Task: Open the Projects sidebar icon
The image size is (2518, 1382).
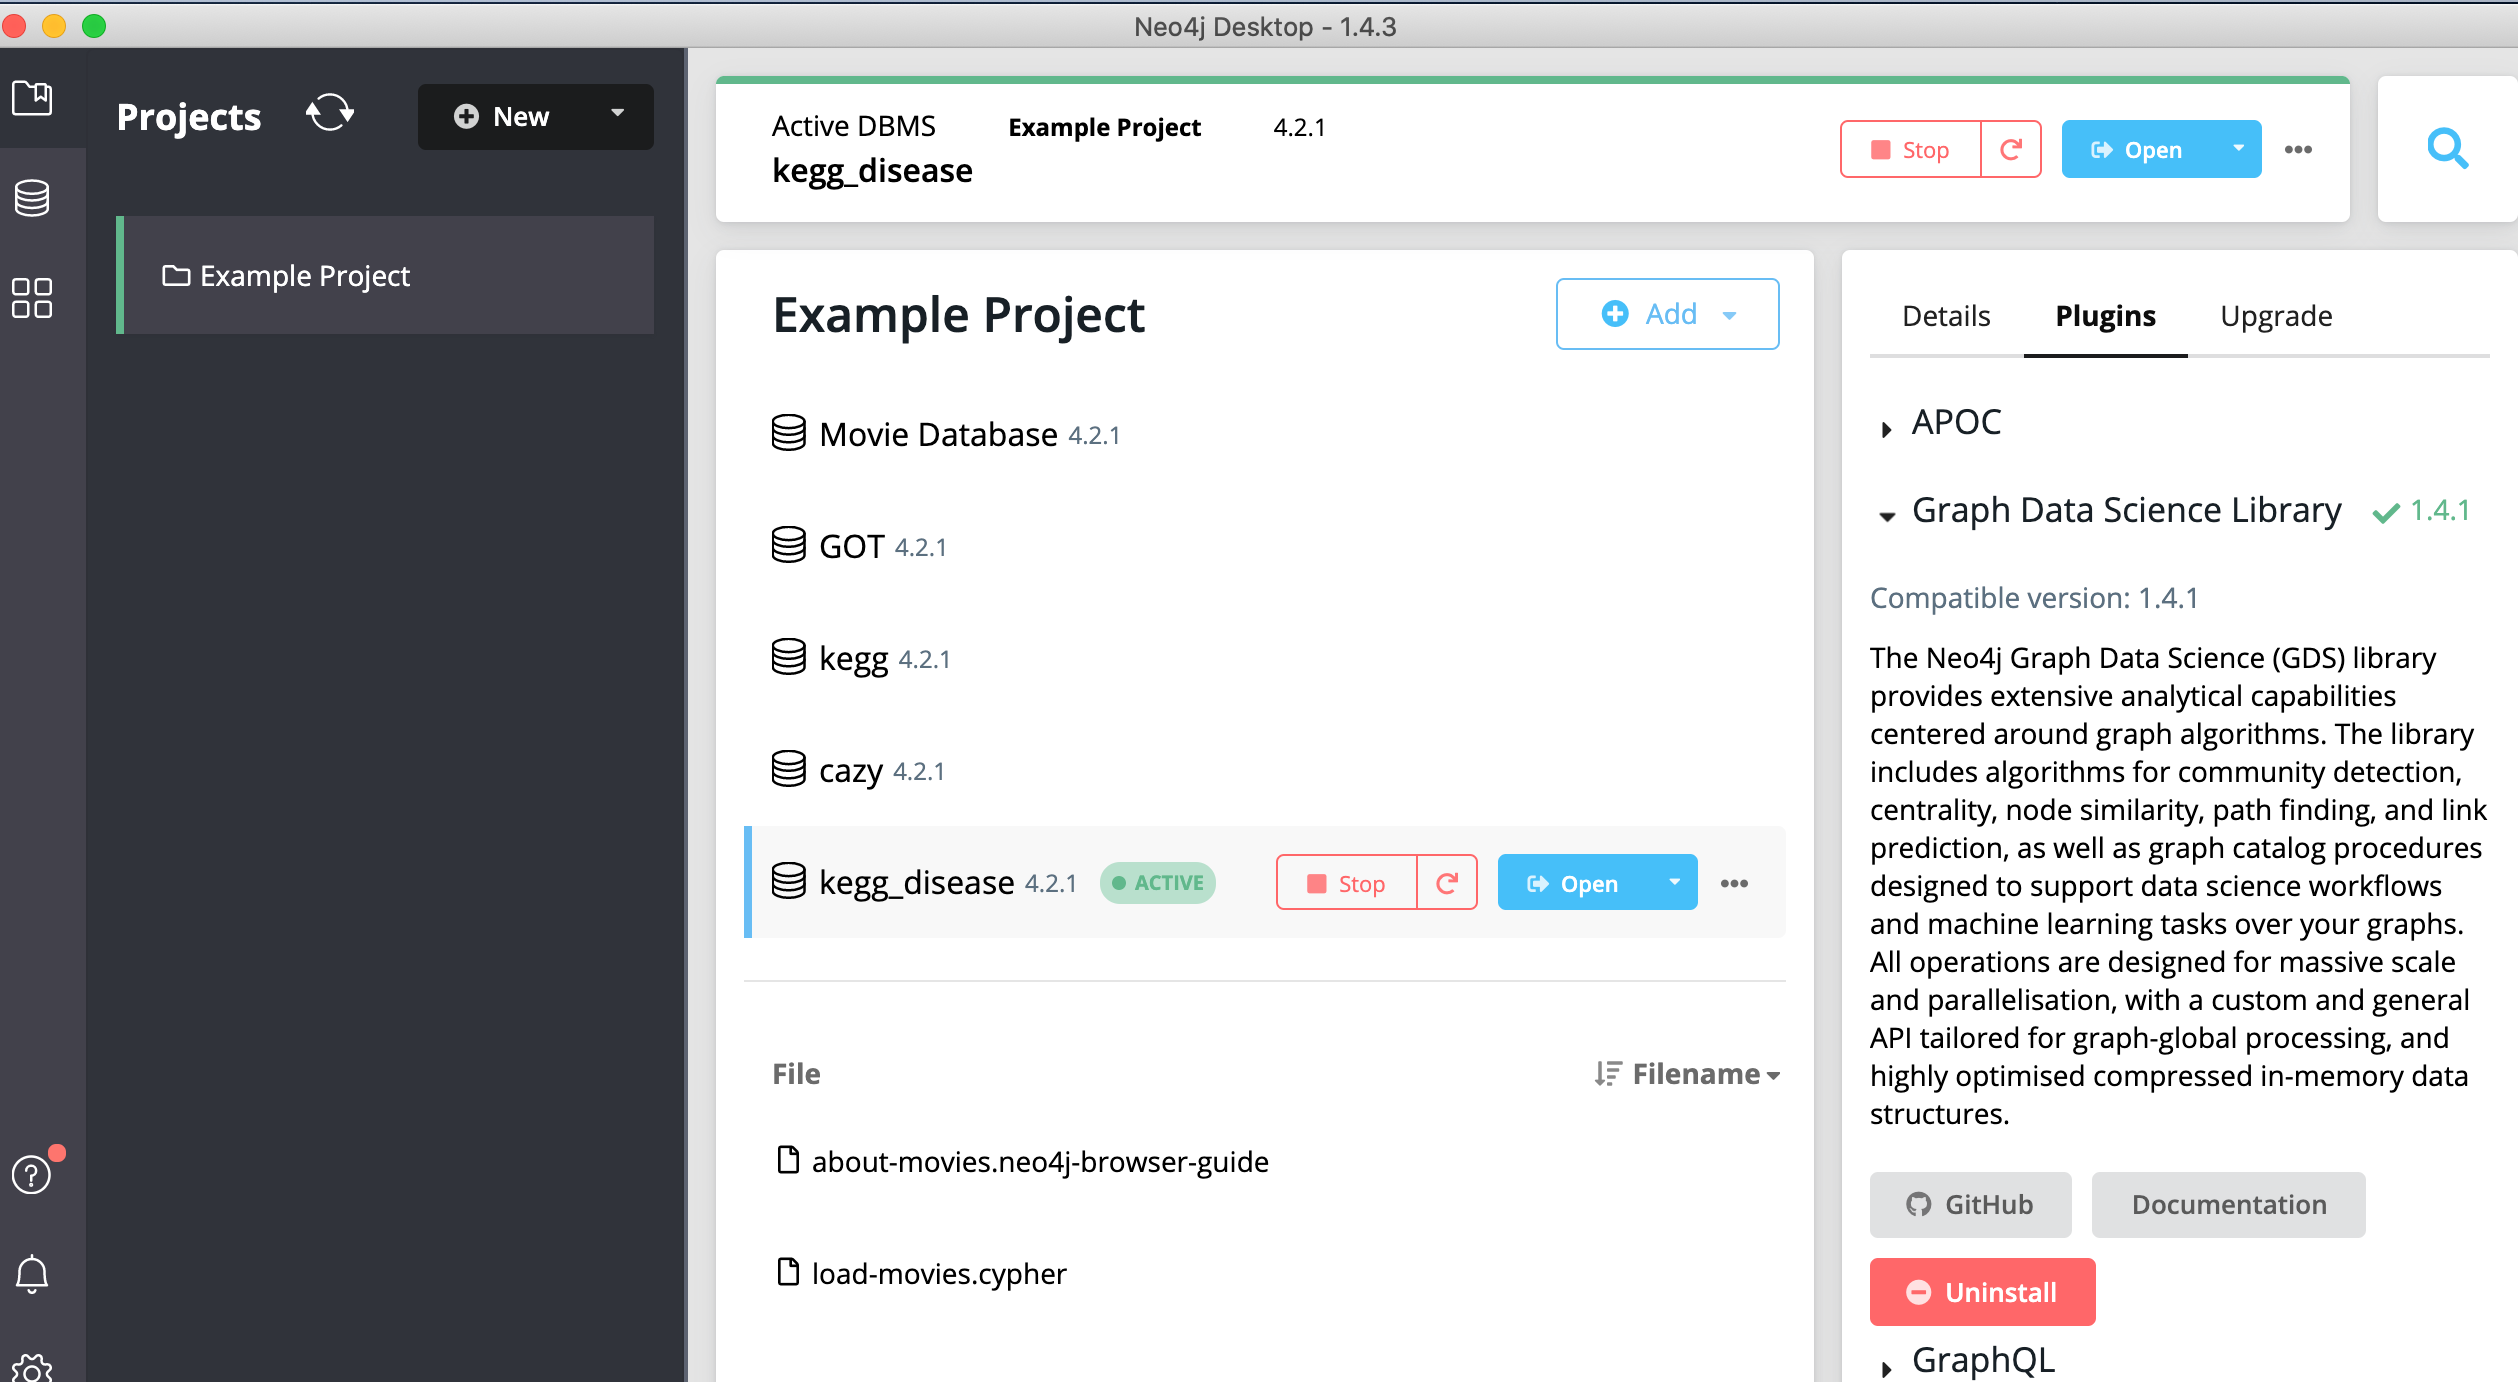Action: (32, 98)
